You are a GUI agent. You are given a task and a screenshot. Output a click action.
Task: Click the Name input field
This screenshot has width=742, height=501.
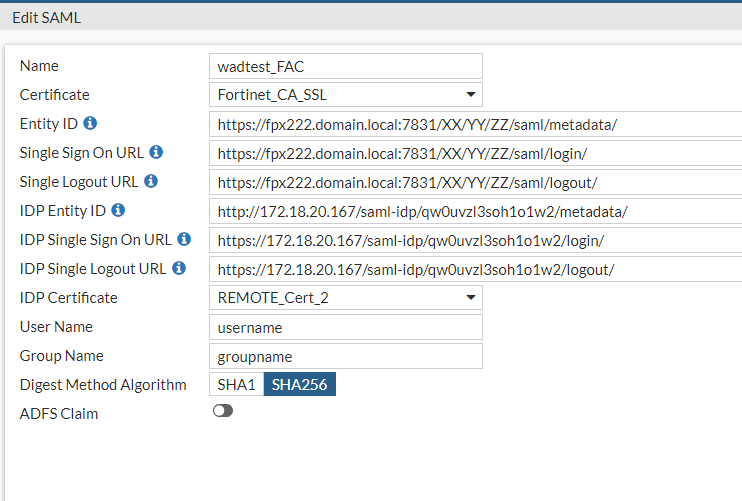[x=345, y=66]
